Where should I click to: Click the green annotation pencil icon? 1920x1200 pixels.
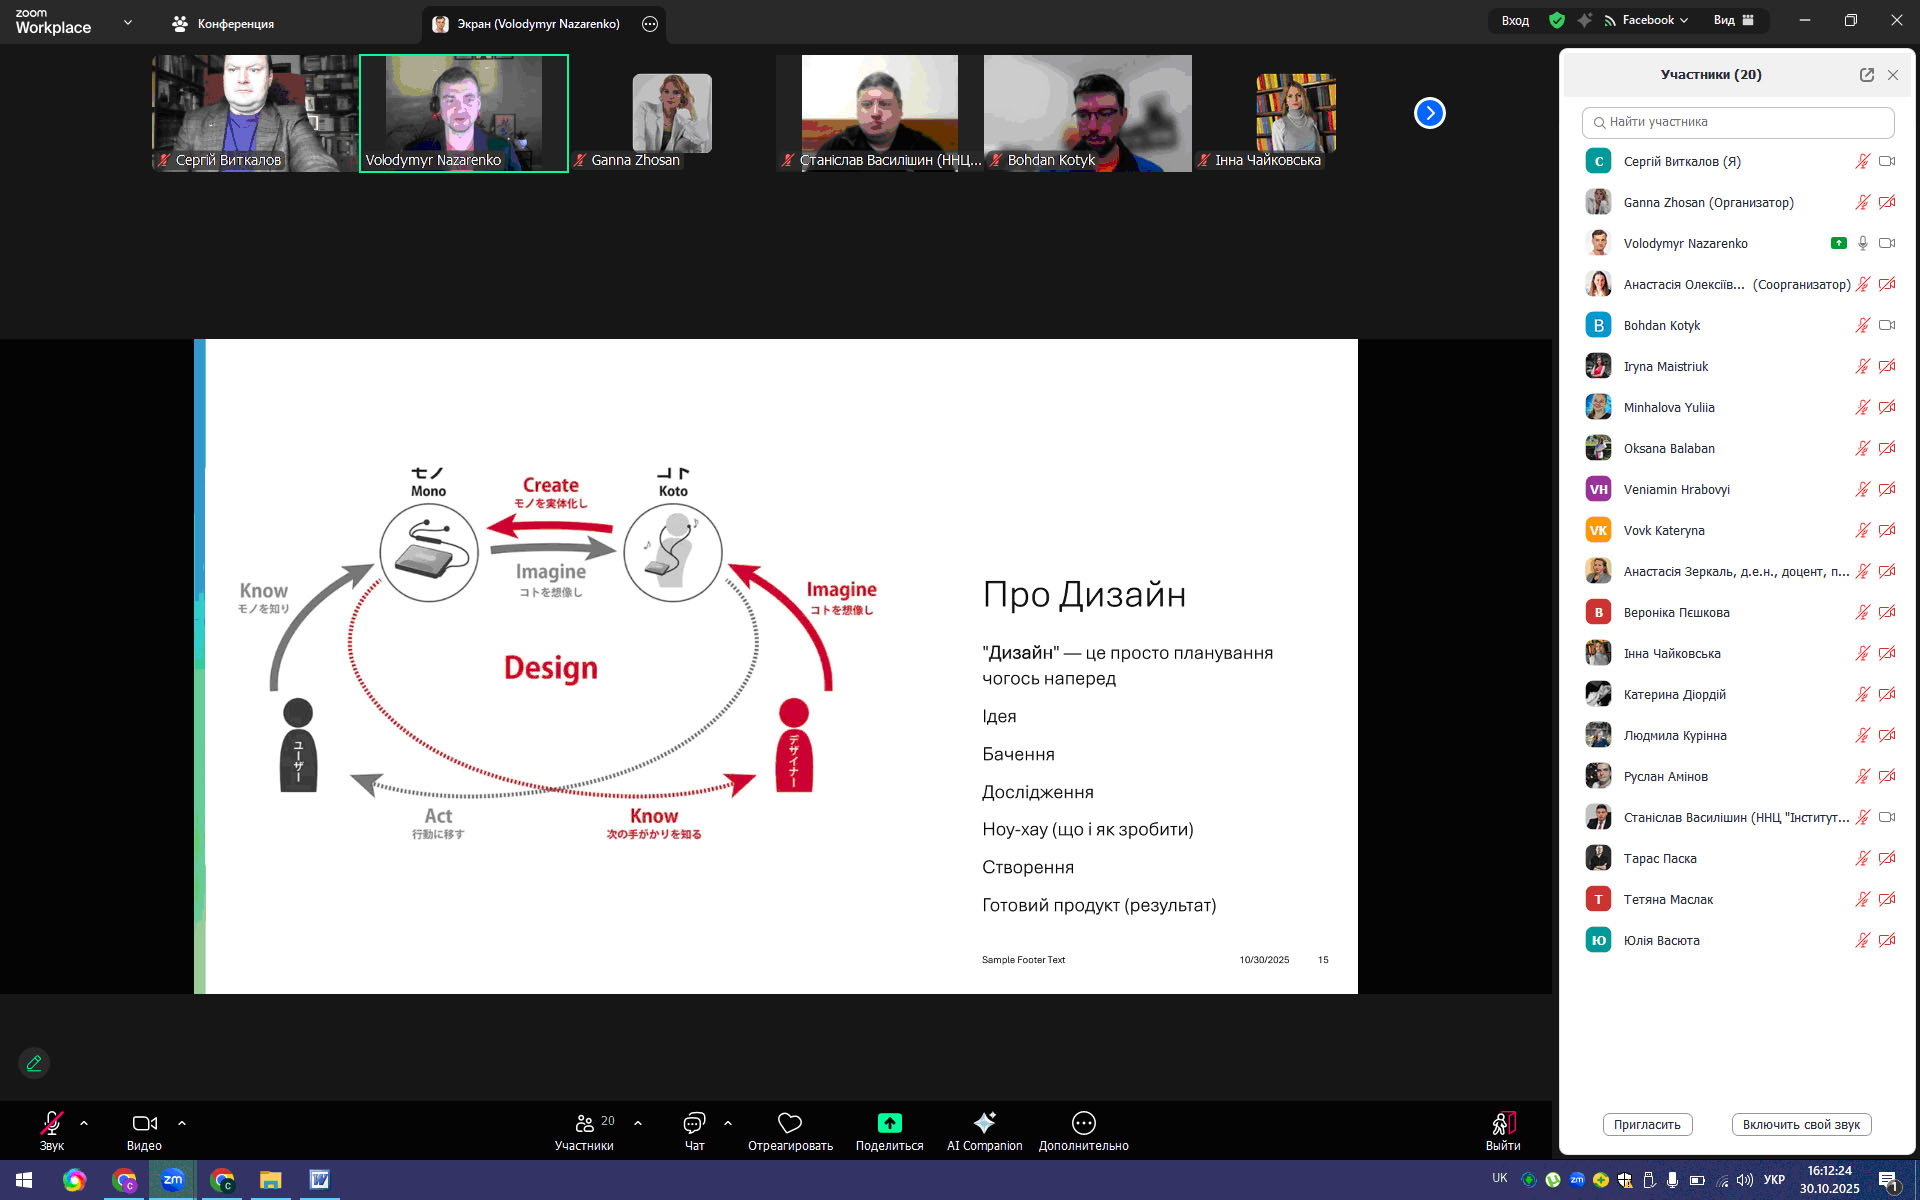34,1063
